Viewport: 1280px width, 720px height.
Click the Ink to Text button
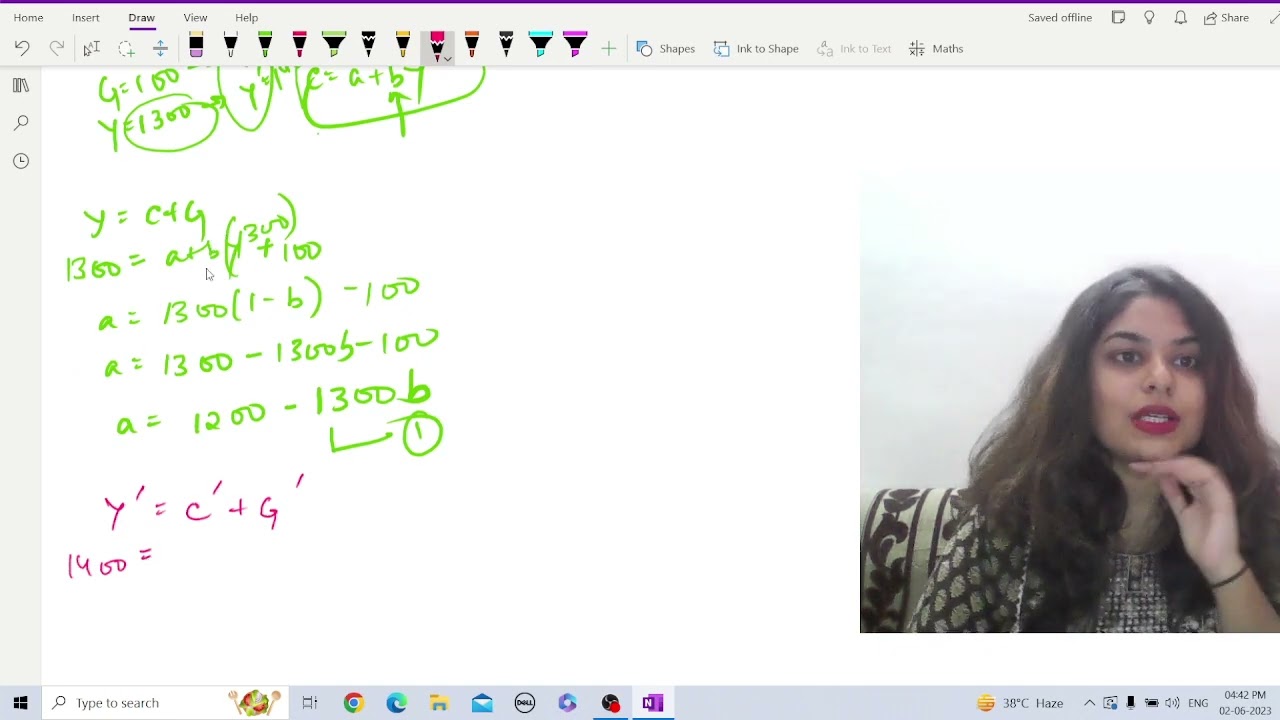pyautogui.click(x=854, y=48)
